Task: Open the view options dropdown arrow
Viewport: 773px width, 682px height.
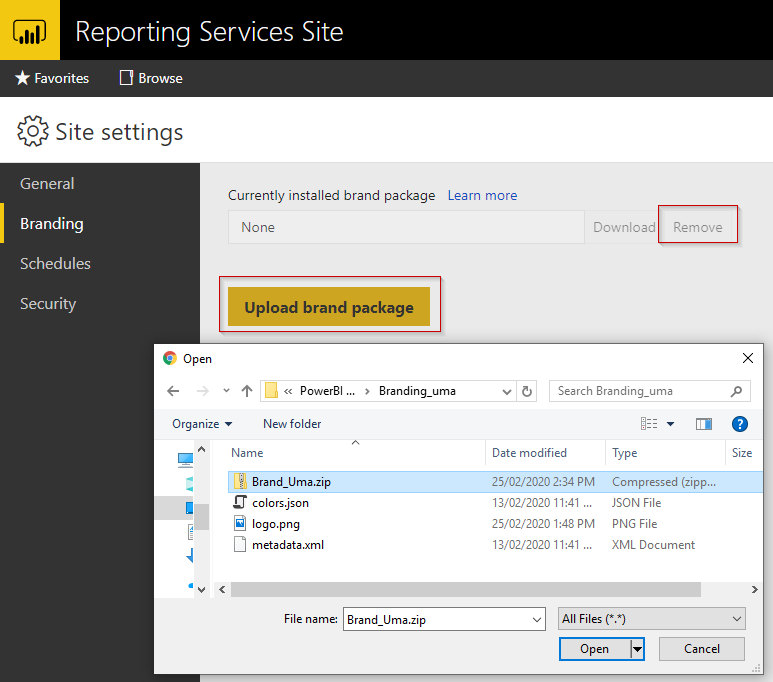Action: (670, 424)
